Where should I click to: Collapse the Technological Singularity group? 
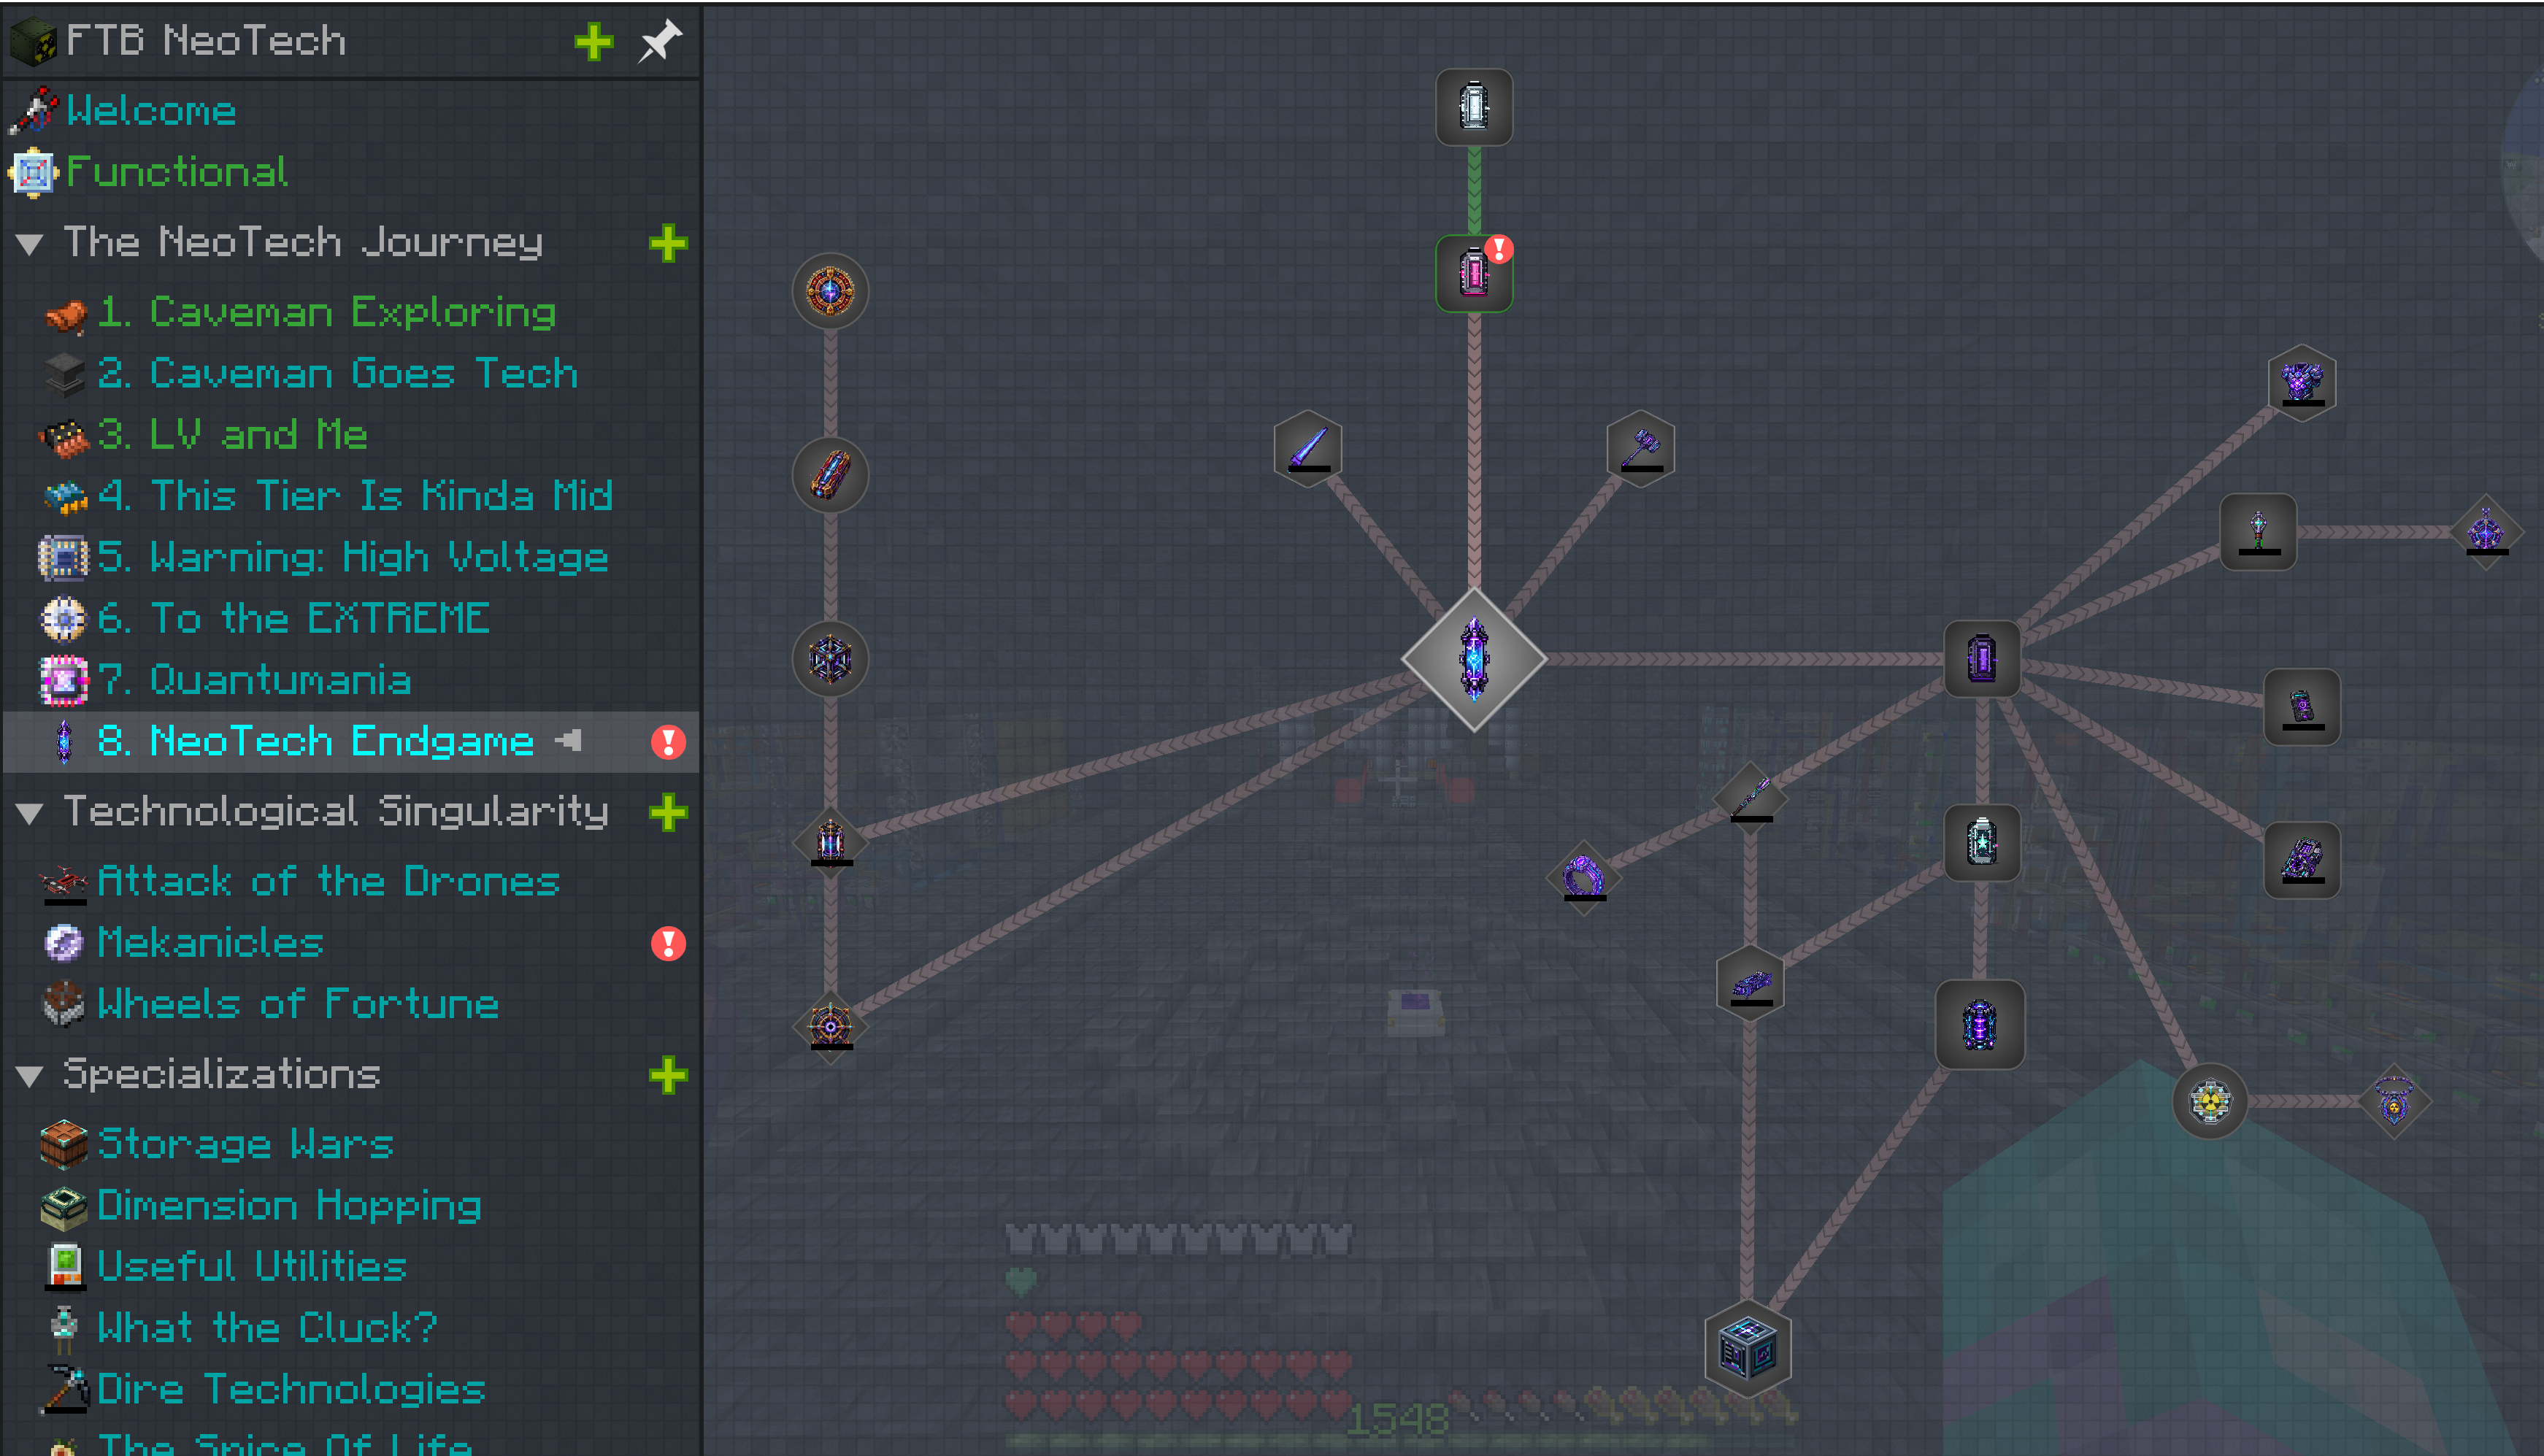pyautogui.click(x=30, y=813)
